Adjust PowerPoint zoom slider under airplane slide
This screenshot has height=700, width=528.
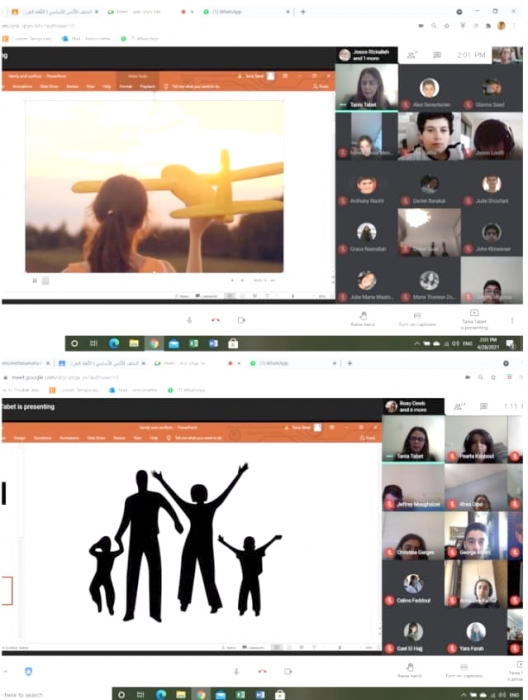point(293,296)
